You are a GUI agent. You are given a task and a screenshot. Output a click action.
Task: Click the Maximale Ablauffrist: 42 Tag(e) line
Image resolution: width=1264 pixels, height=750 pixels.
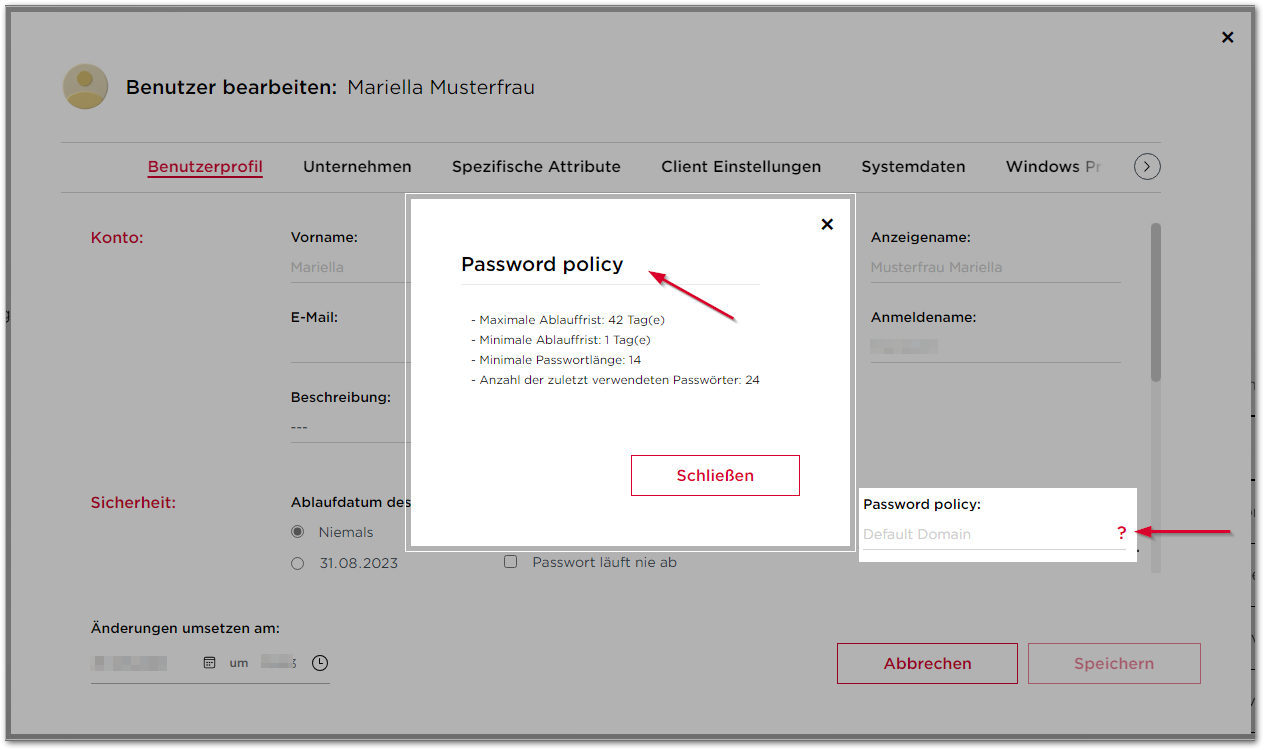click(568, 320)
